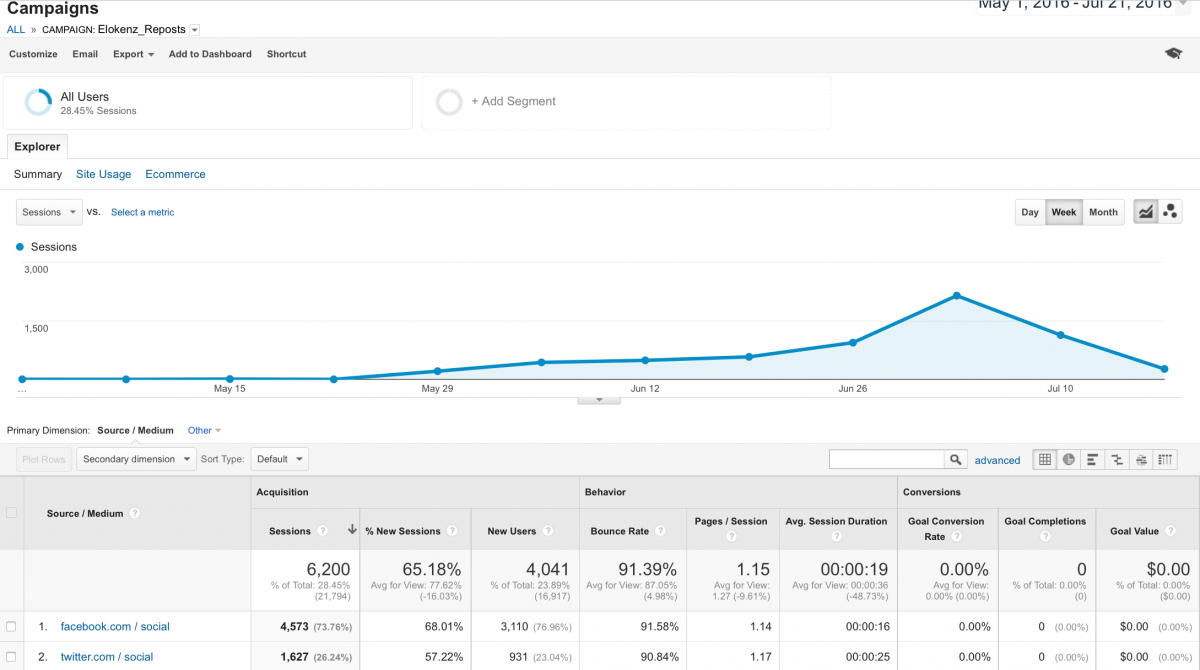The width and height of the screenshot is (1200, 670).
Task: Click the ALL breadcrumb link
Action: (x=16, y=30)
